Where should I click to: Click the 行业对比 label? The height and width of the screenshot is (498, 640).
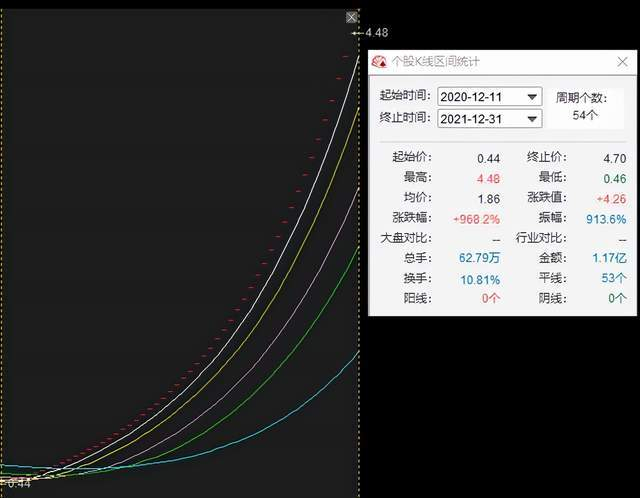point(541,238)
